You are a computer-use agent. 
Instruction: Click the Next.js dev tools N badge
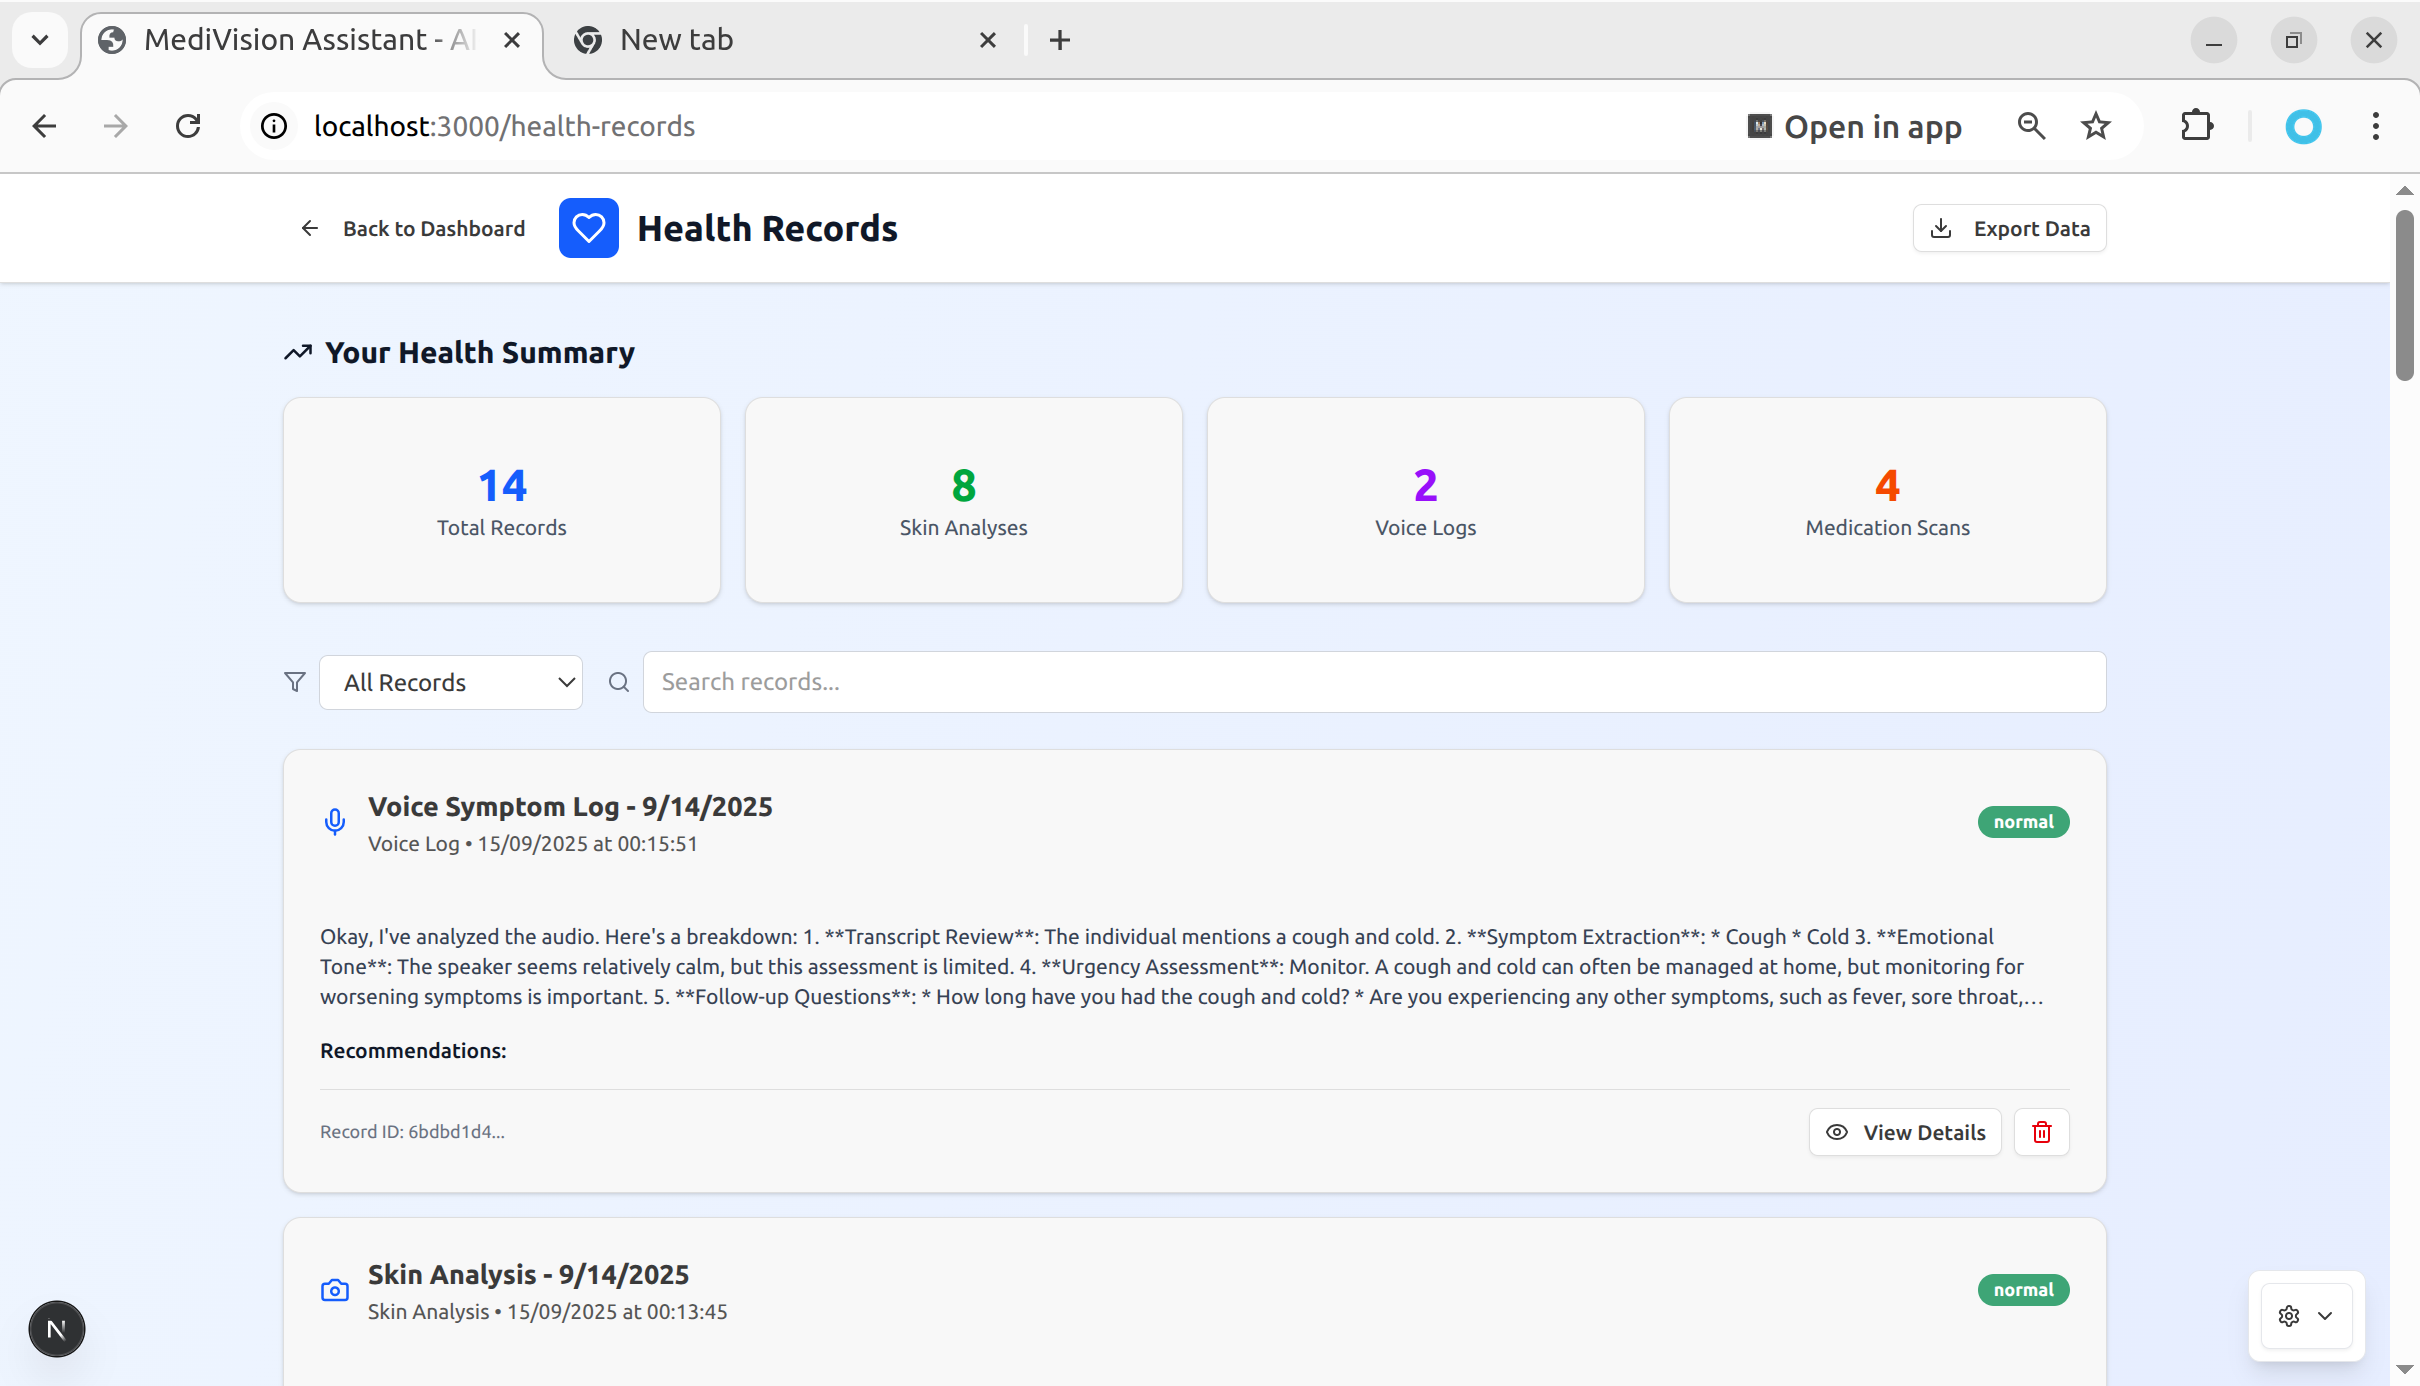(x=57, y=1329)
